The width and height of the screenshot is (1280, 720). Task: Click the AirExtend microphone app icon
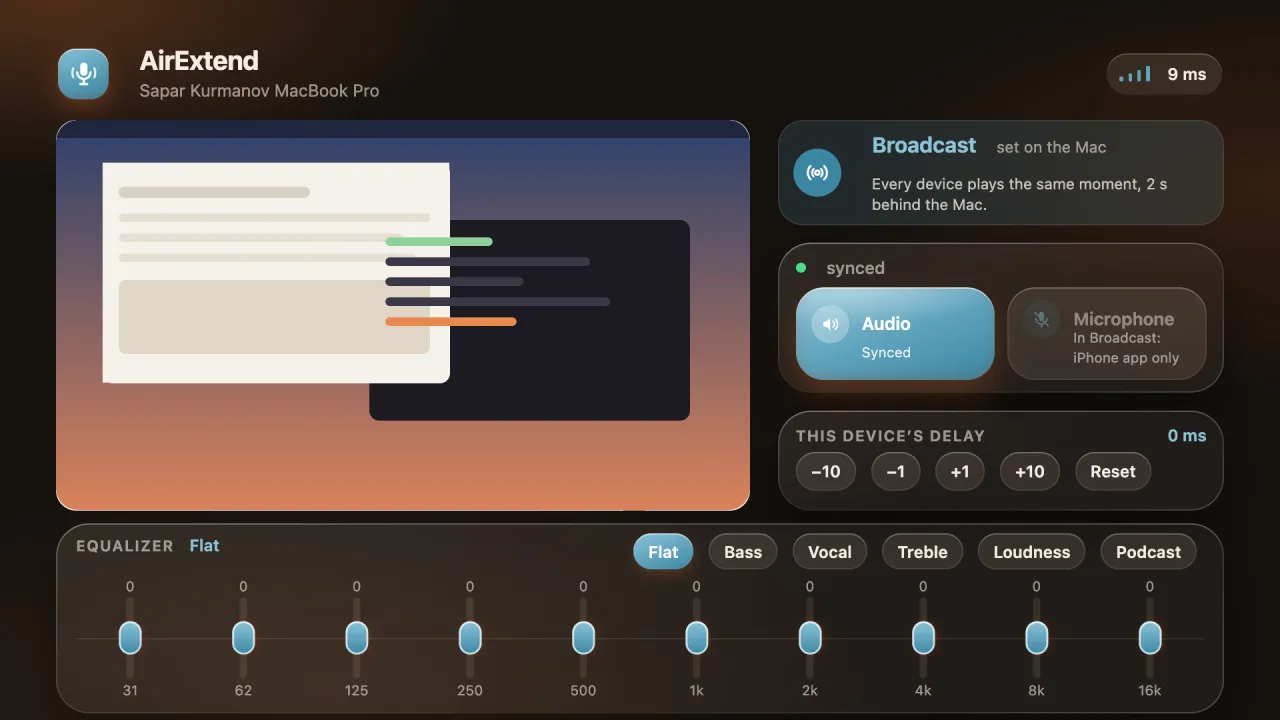click(83, 74)
